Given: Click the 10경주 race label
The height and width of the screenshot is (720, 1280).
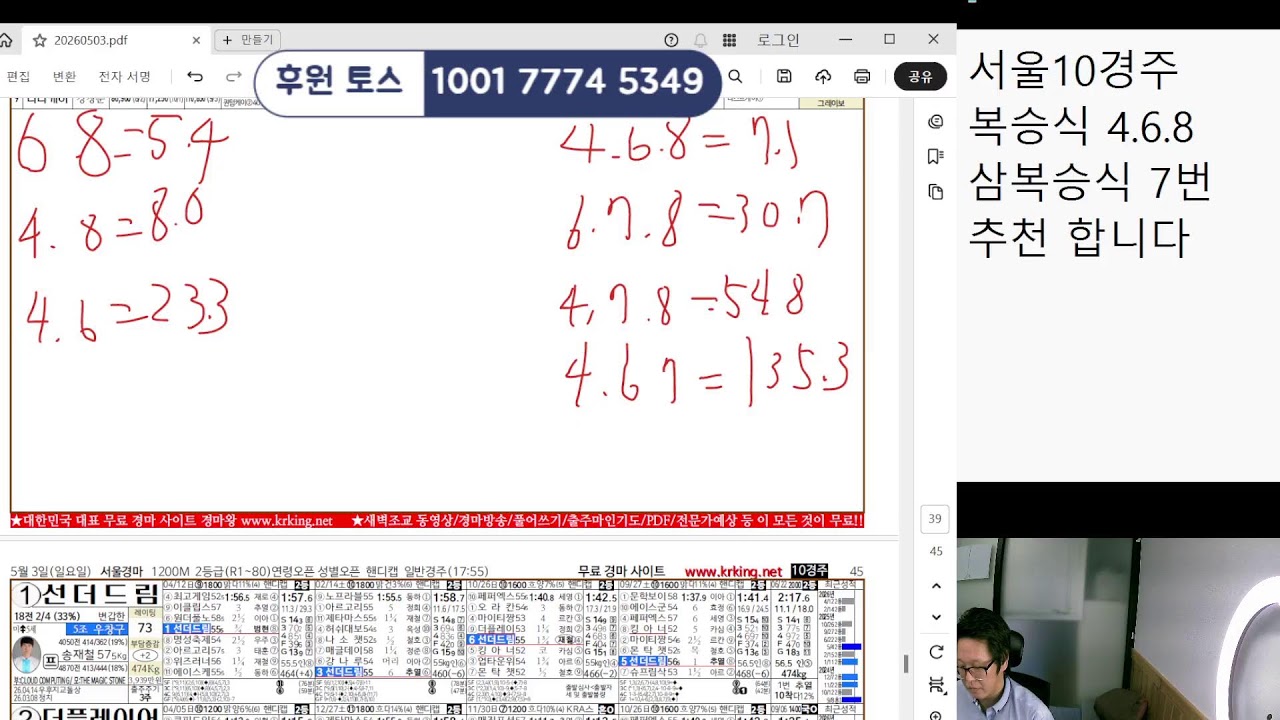Looking at the screenshot, I should (x=809, y=571).
